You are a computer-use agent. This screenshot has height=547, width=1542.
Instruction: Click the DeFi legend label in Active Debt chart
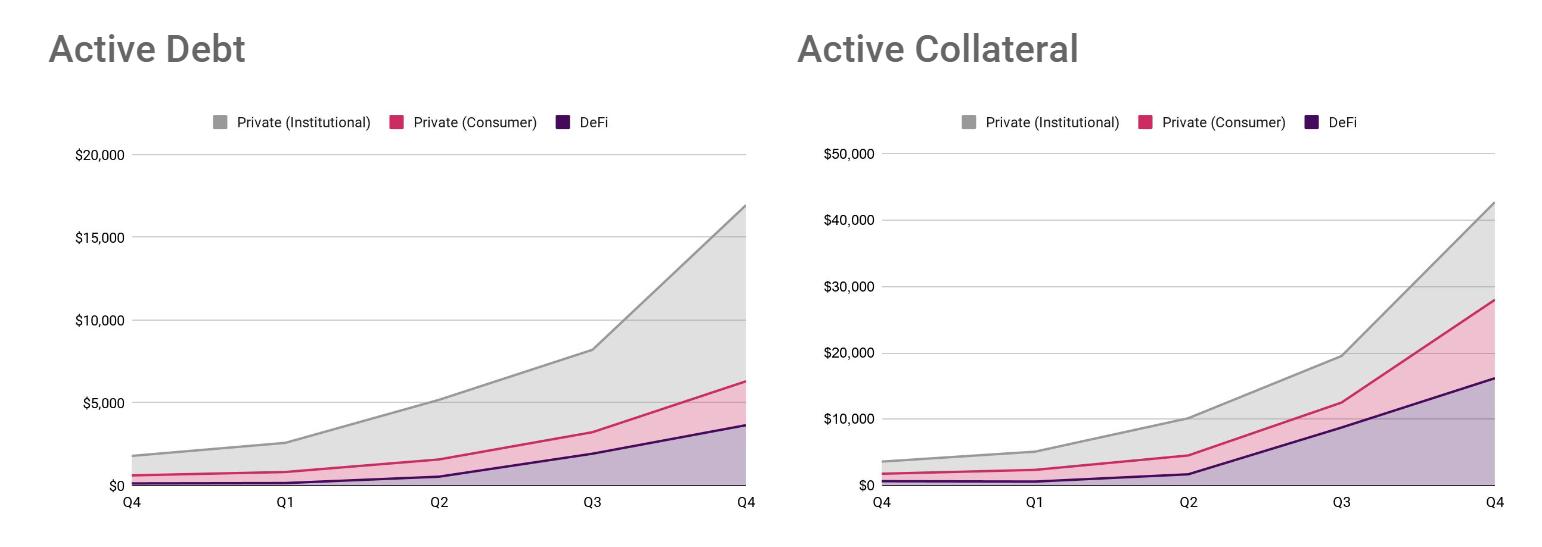point(594,123)
